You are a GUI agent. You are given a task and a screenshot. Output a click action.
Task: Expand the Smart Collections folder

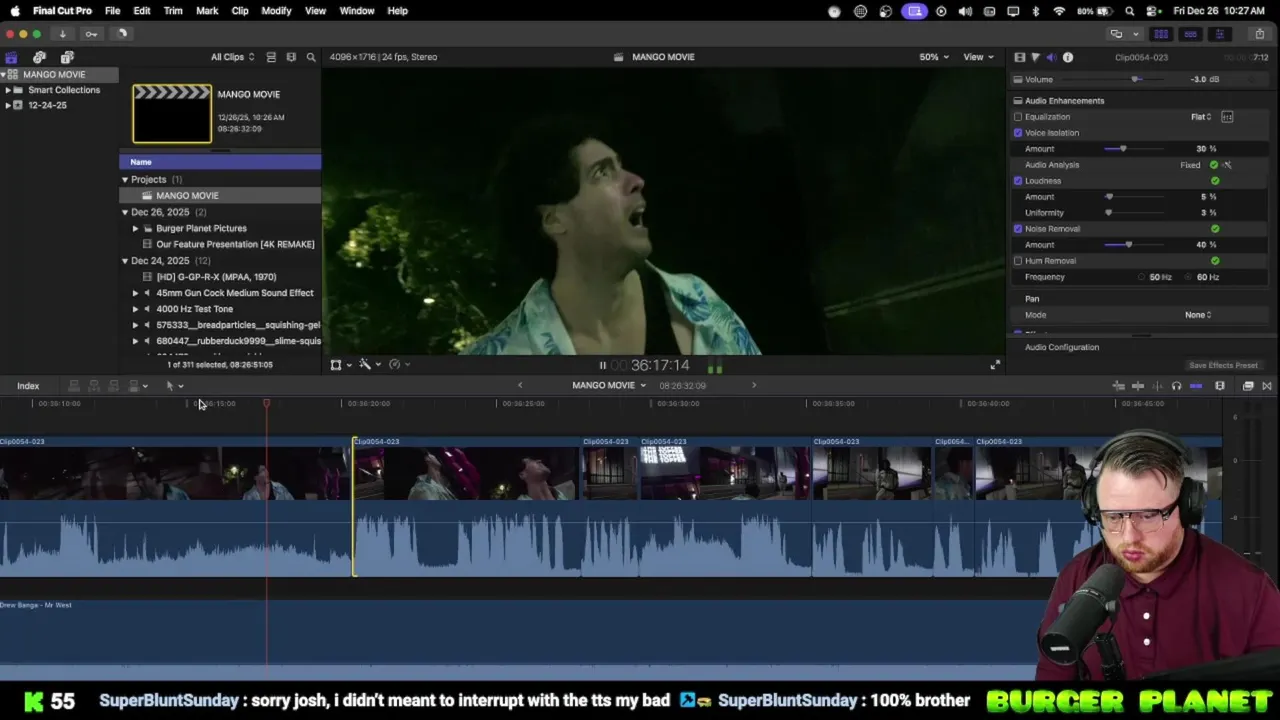click(7, 90)
